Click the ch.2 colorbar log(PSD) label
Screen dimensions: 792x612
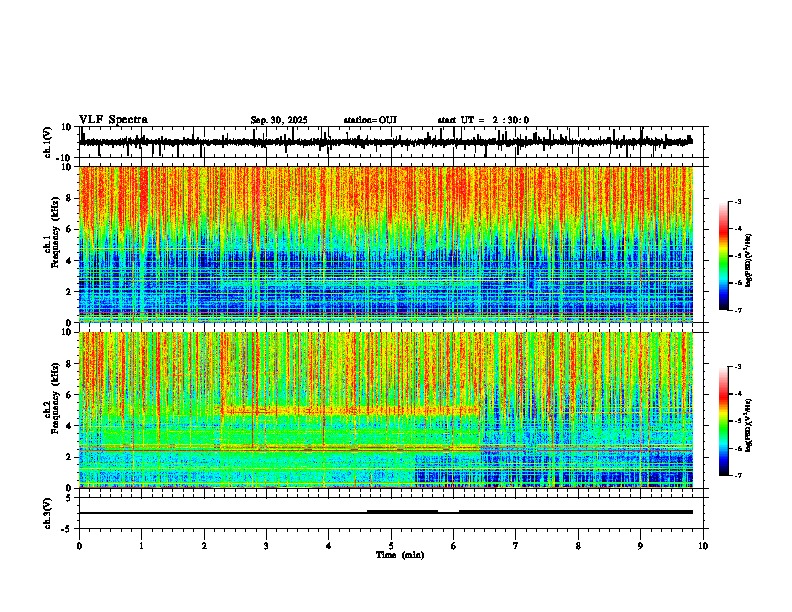[x=749, y=425]
